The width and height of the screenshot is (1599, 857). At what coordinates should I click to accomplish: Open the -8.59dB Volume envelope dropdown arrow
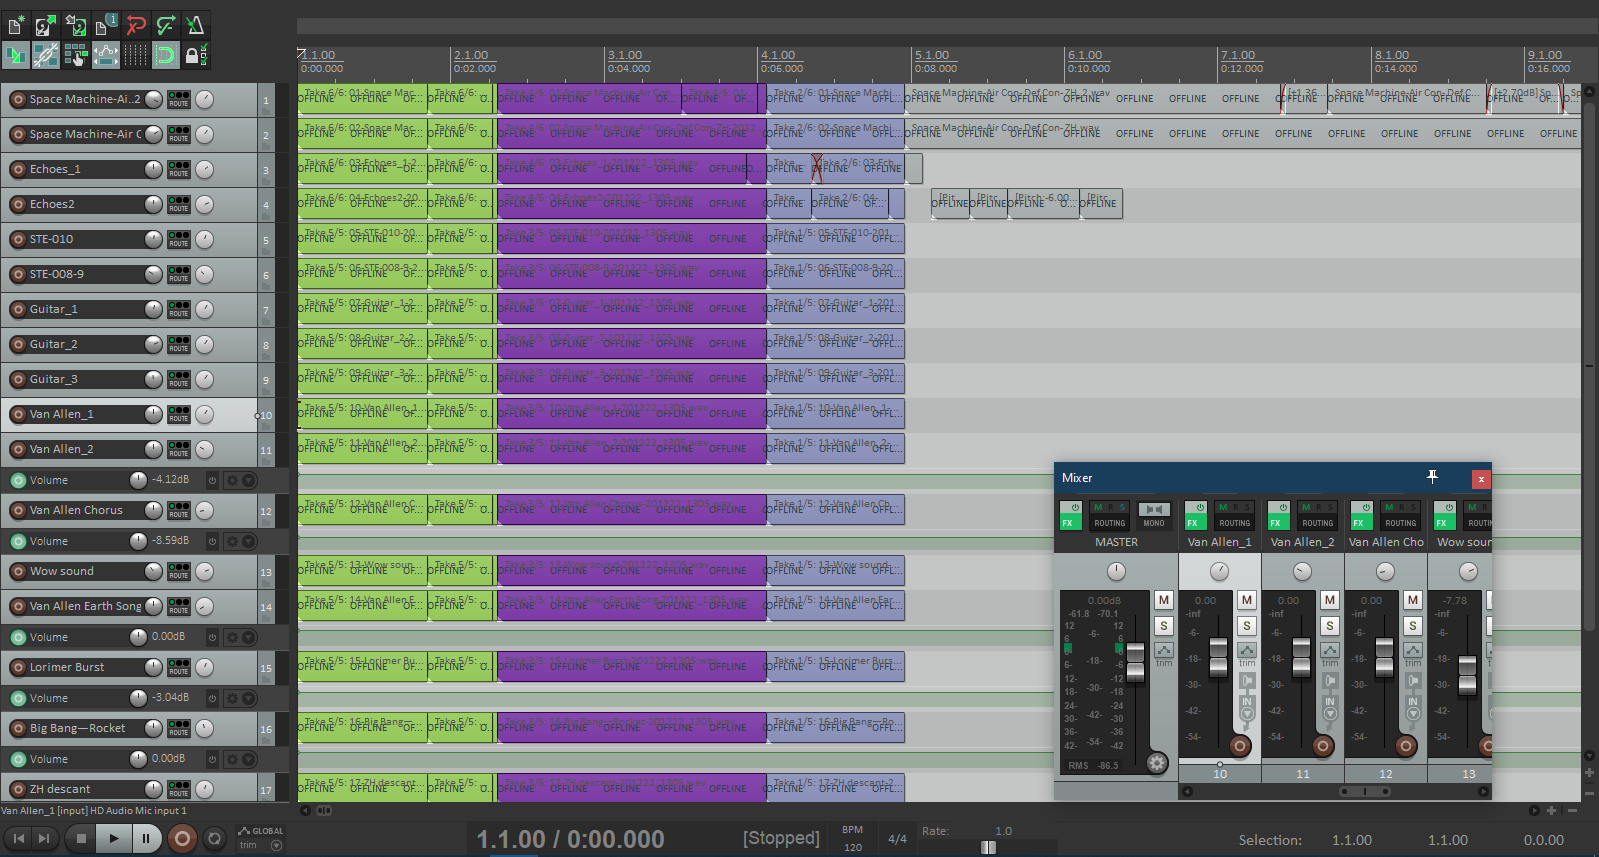tap(249, 541)
